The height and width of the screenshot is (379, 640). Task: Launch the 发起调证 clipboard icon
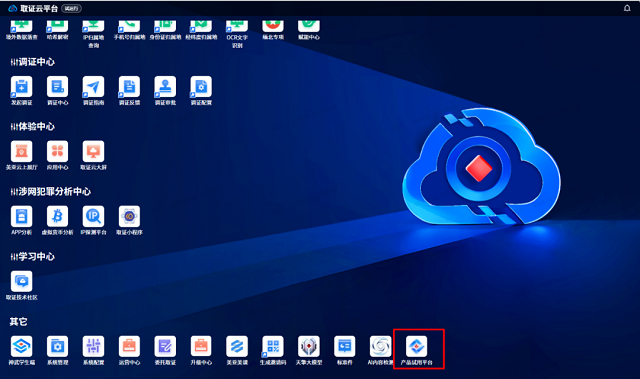click(x=22, y=86)
